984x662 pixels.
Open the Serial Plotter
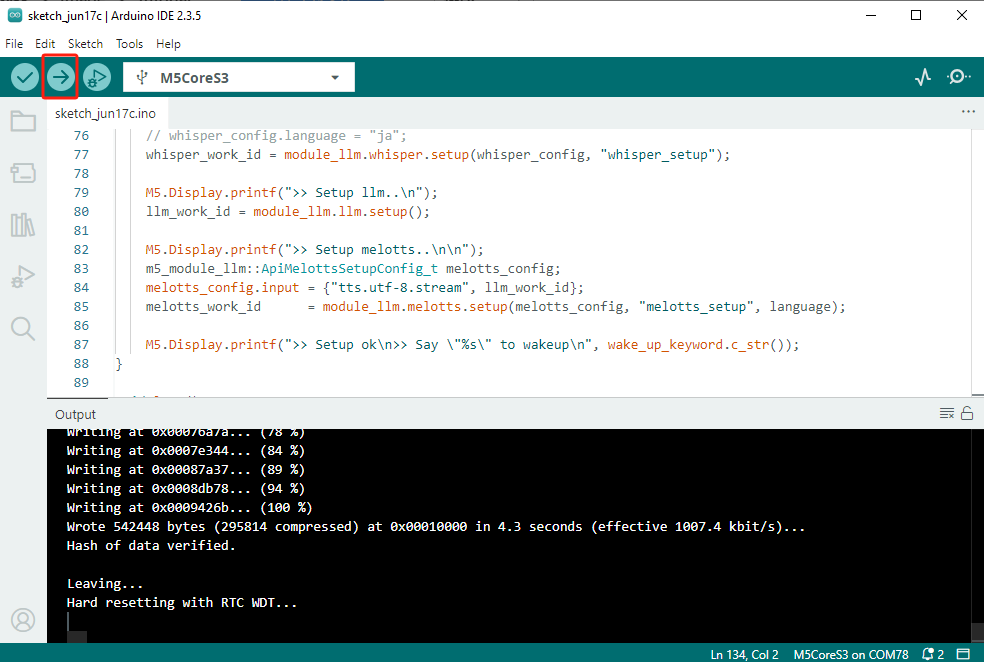point(922,77)
